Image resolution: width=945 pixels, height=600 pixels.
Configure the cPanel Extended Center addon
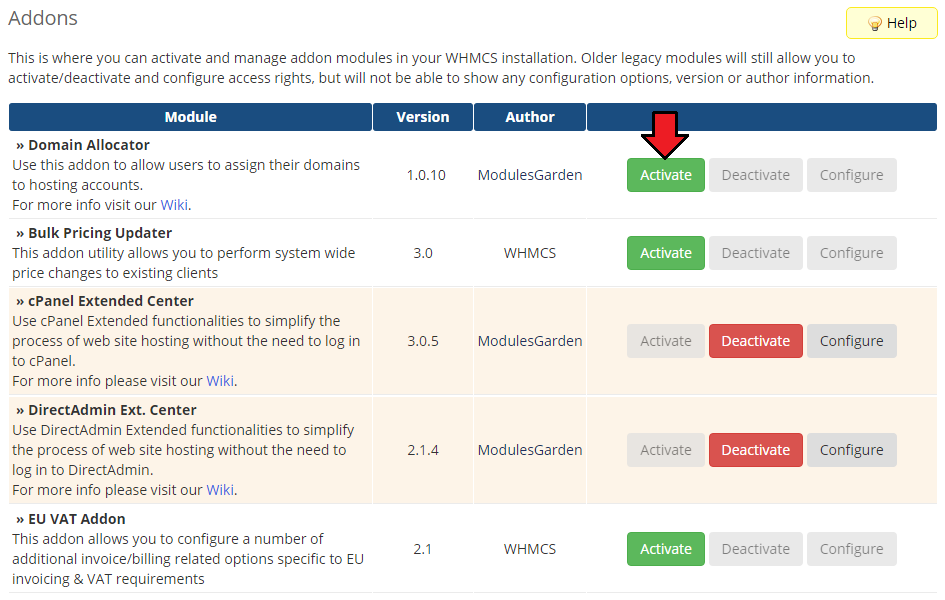click(x=851, y=341)
